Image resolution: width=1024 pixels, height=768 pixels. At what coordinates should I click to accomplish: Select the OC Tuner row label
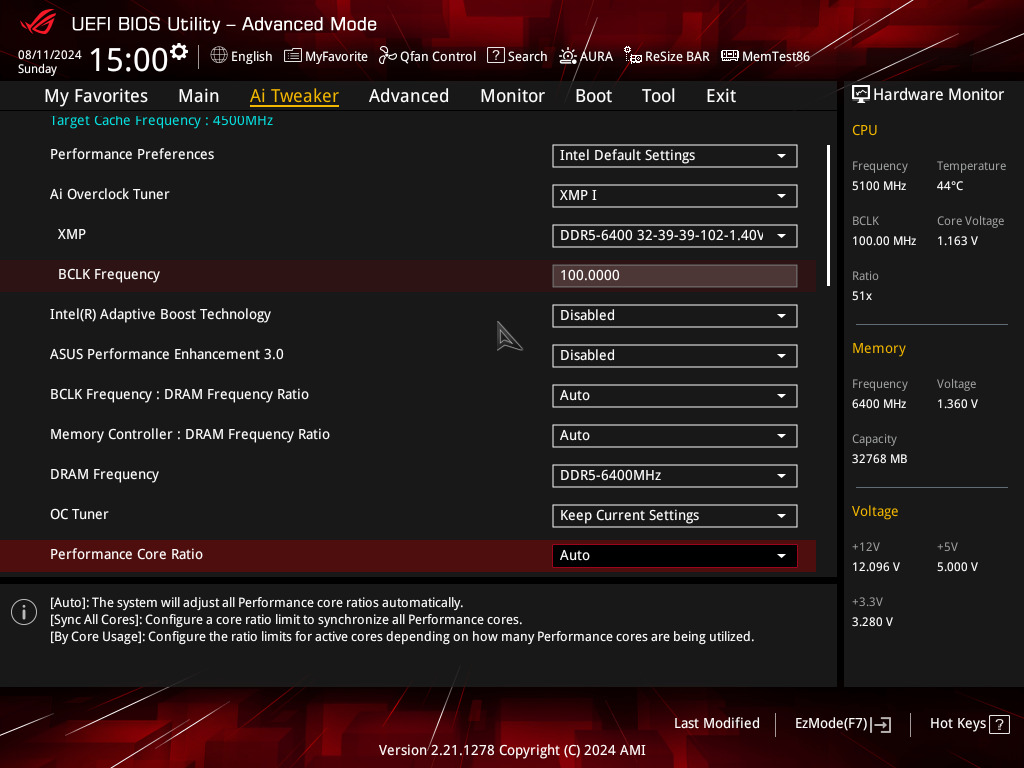(x=79, y=514)
